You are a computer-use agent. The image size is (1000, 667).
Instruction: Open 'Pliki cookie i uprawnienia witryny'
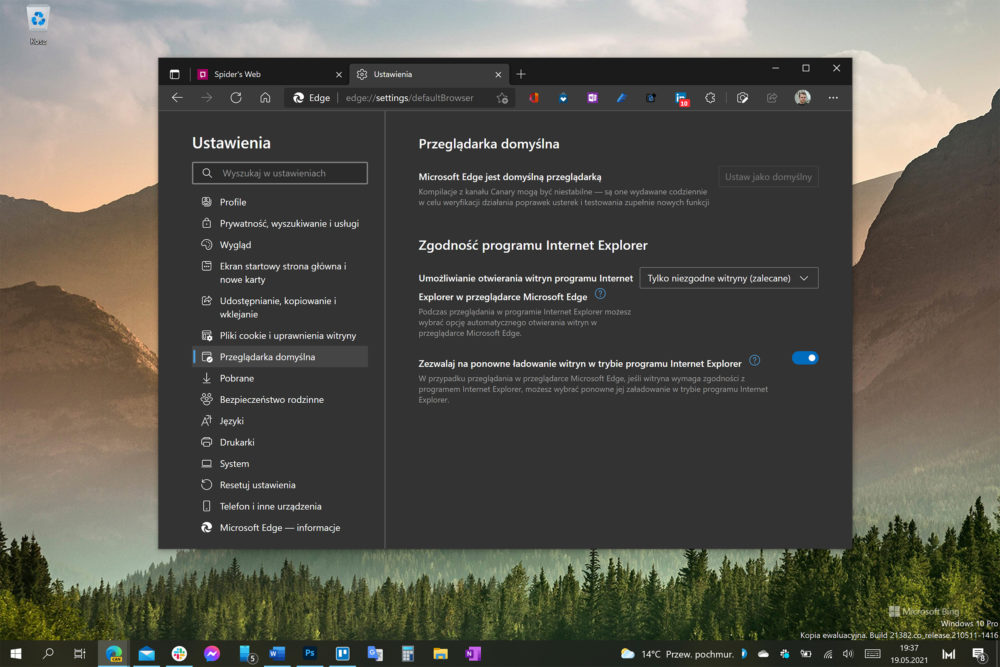tap(280, 335)
